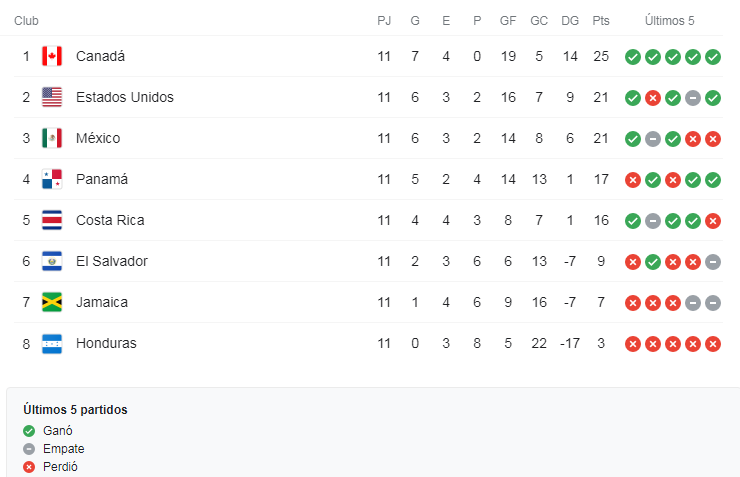
Task: Click the Ganó green legend icon
Action: (29, 431)
